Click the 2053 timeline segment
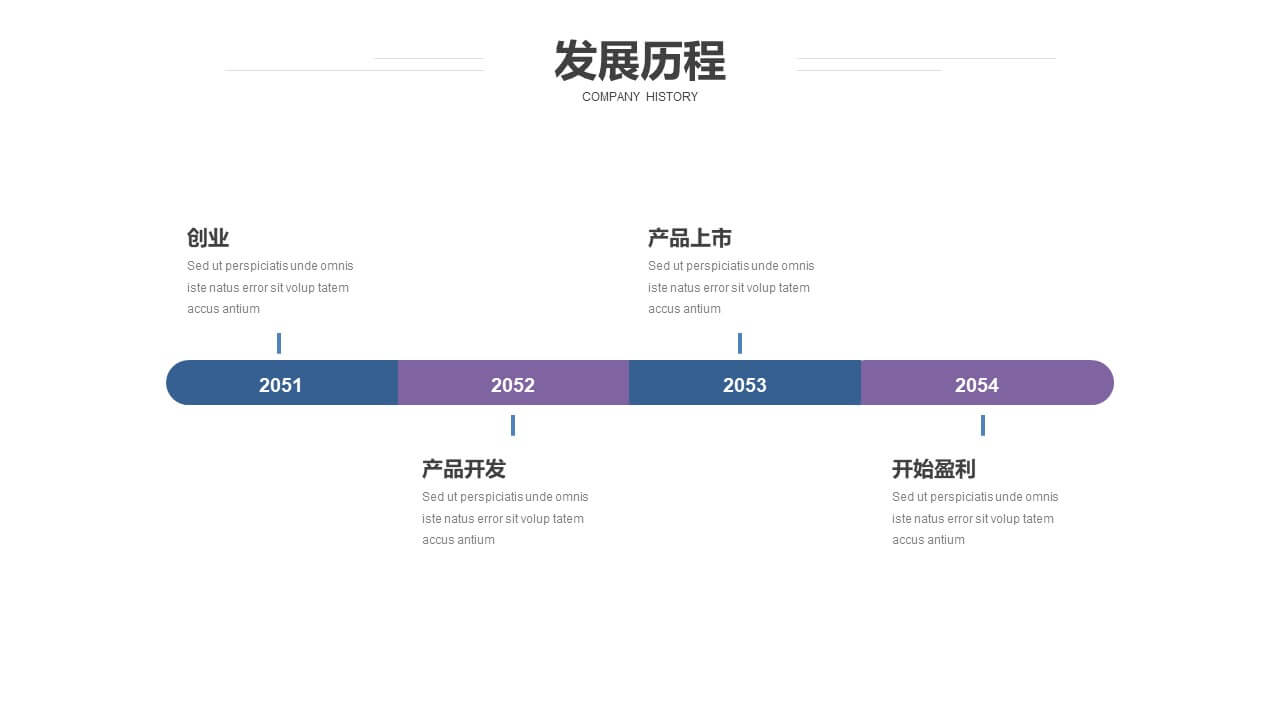 (745, 383)
